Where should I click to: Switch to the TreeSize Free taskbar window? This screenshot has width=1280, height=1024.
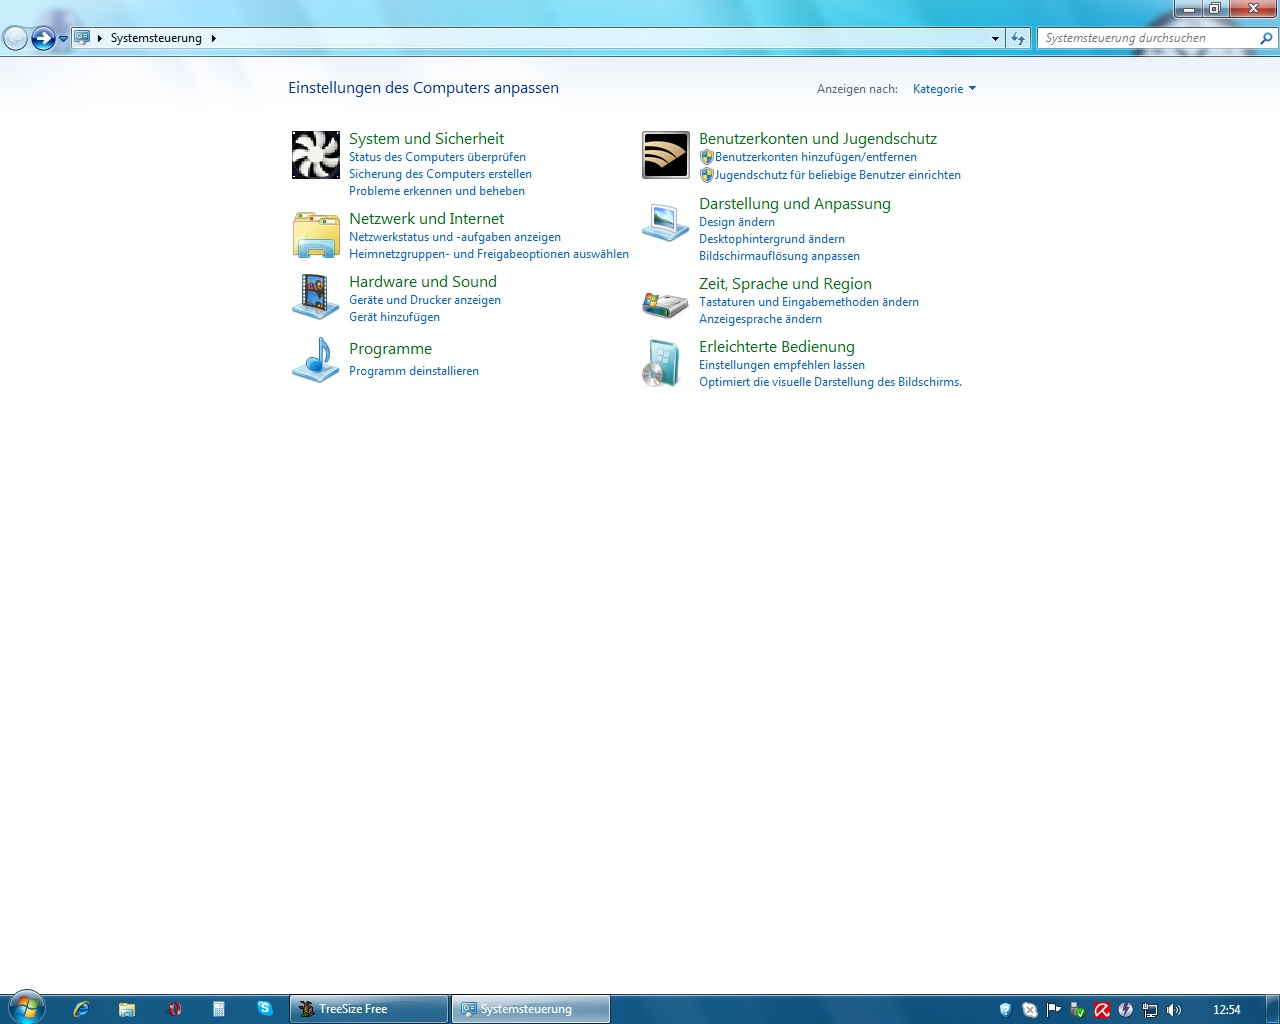369,1009
